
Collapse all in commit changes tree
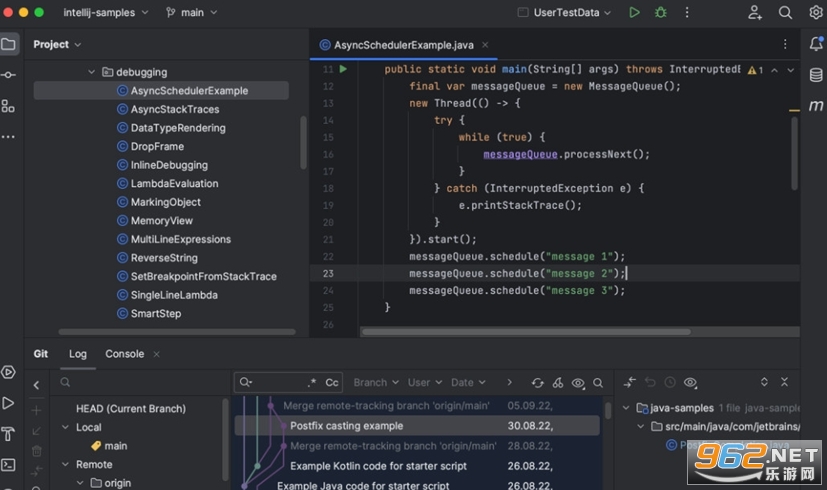[x=784, y=382]
